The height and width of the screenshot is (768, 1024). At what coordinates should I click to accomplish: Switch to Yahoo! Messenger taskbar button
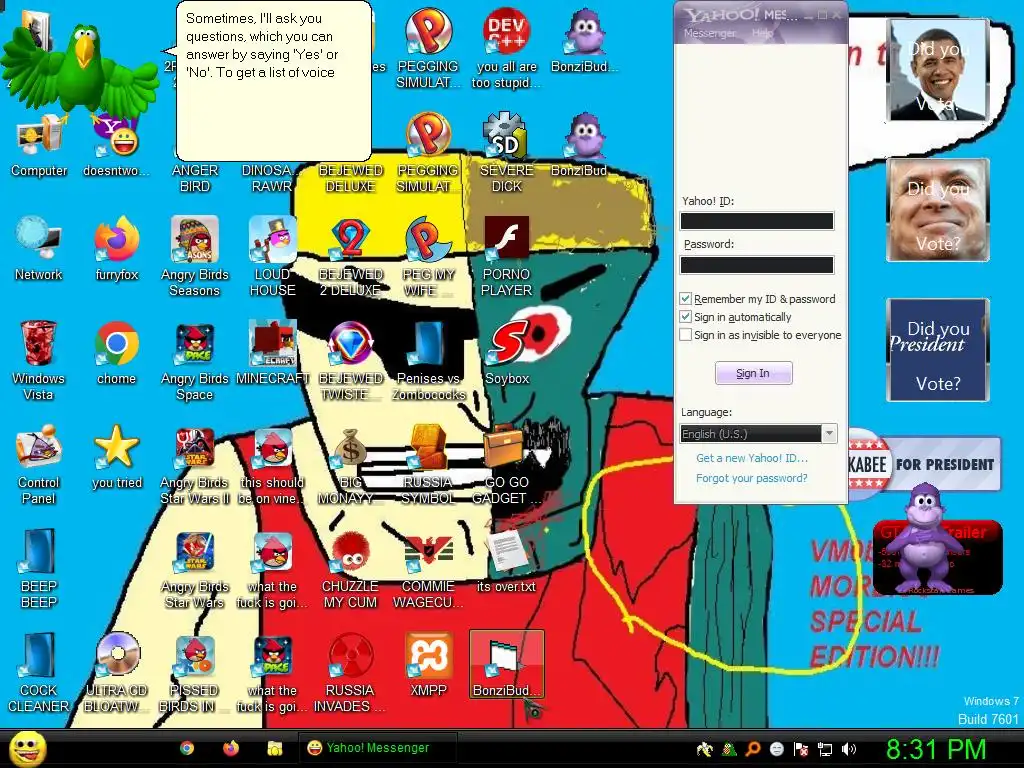377,748
